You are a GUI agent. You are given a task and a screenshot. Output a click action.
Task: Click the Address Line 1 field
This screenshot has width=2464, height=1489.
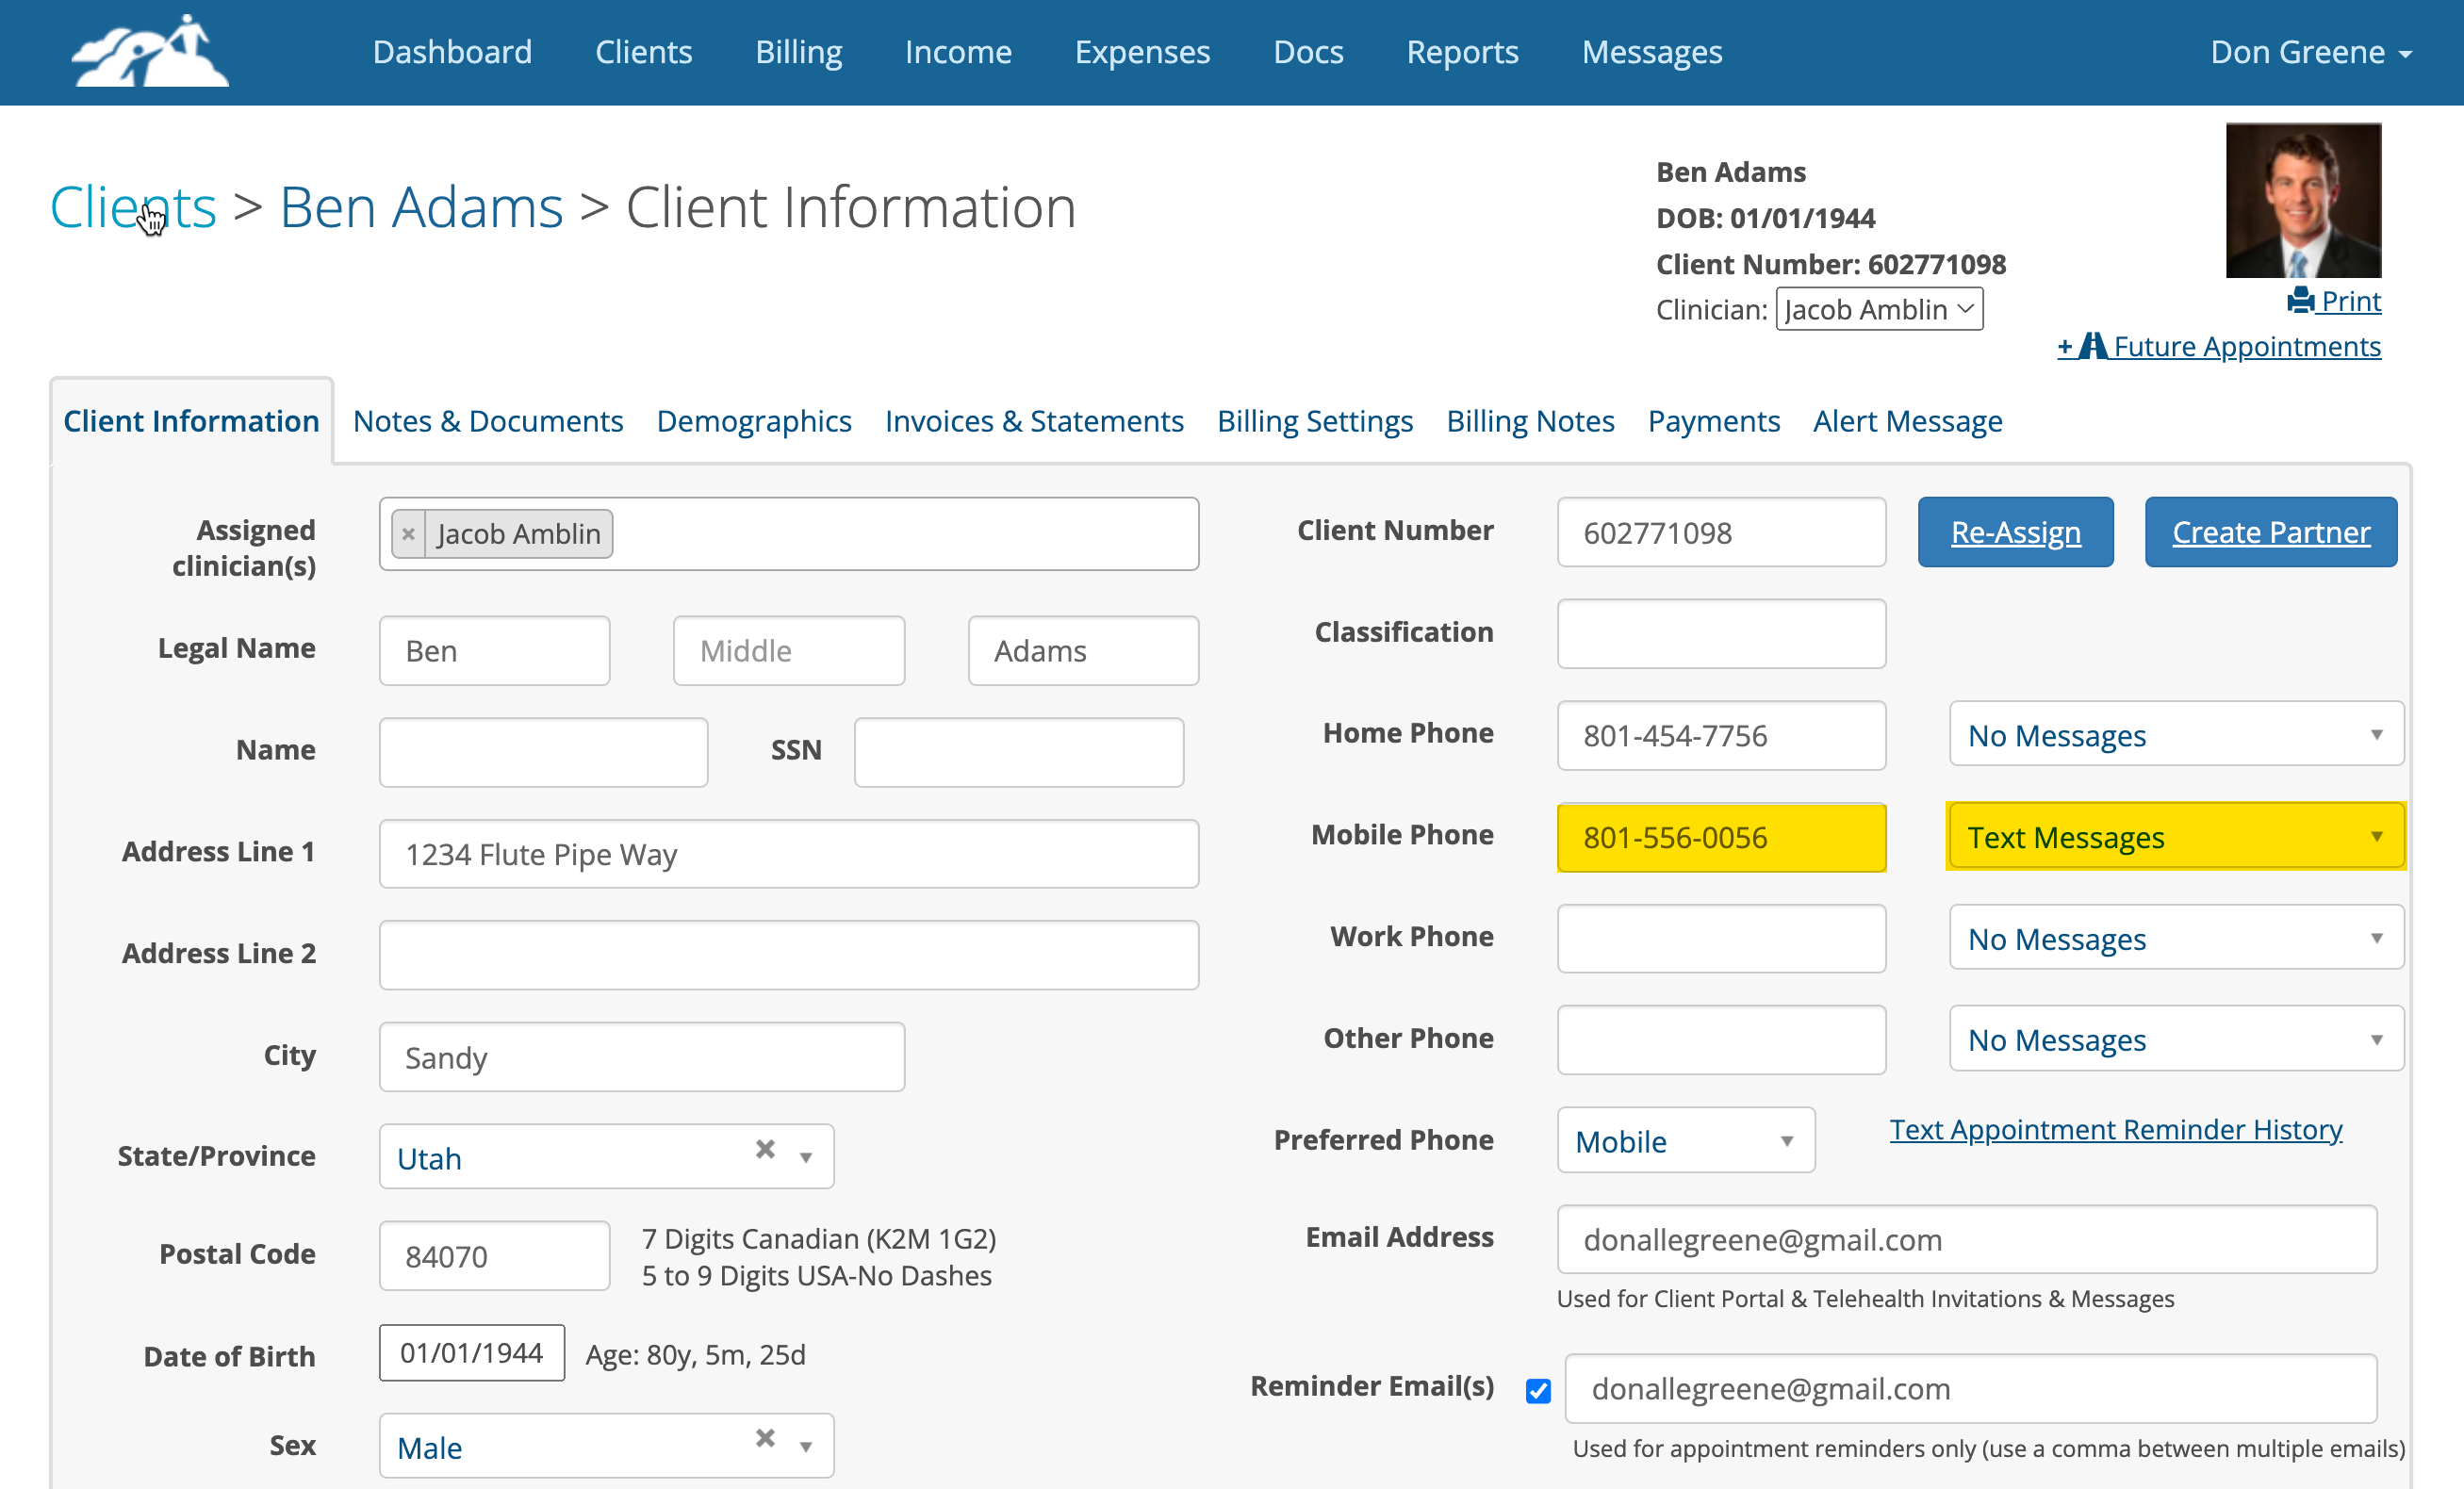(x=789, y=854)
